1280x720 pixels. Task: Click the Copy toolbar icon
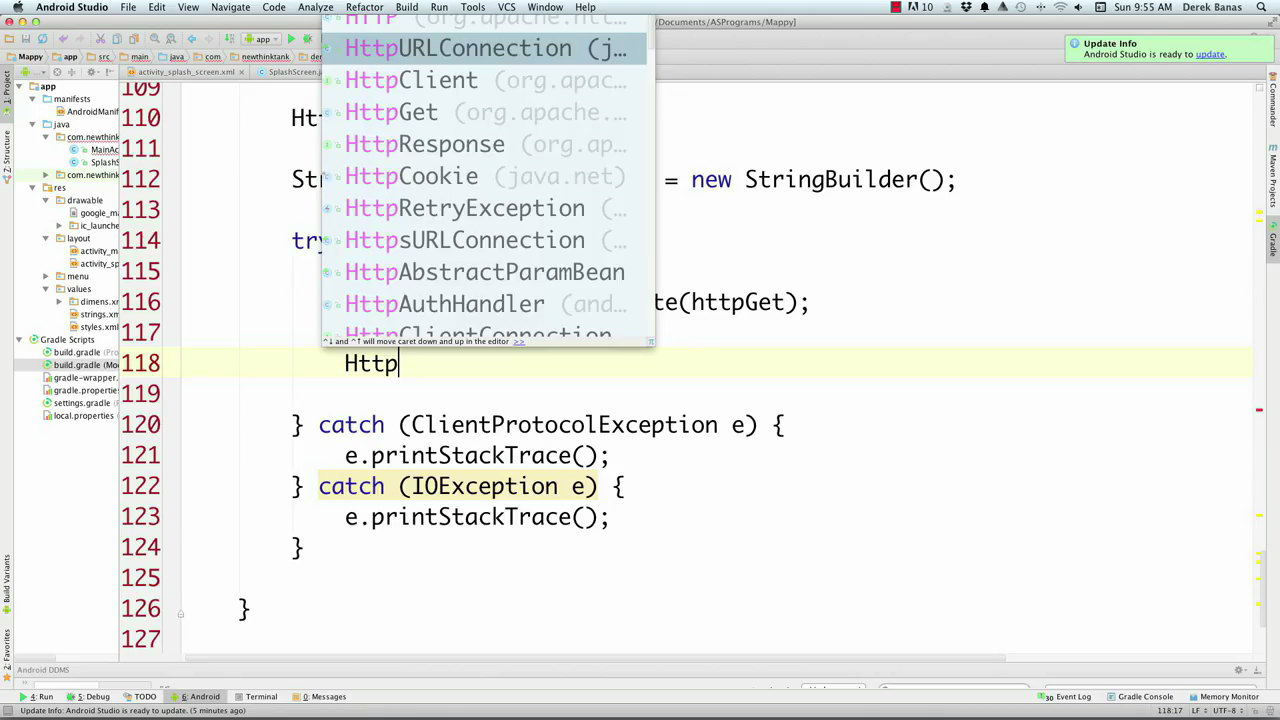117,39
